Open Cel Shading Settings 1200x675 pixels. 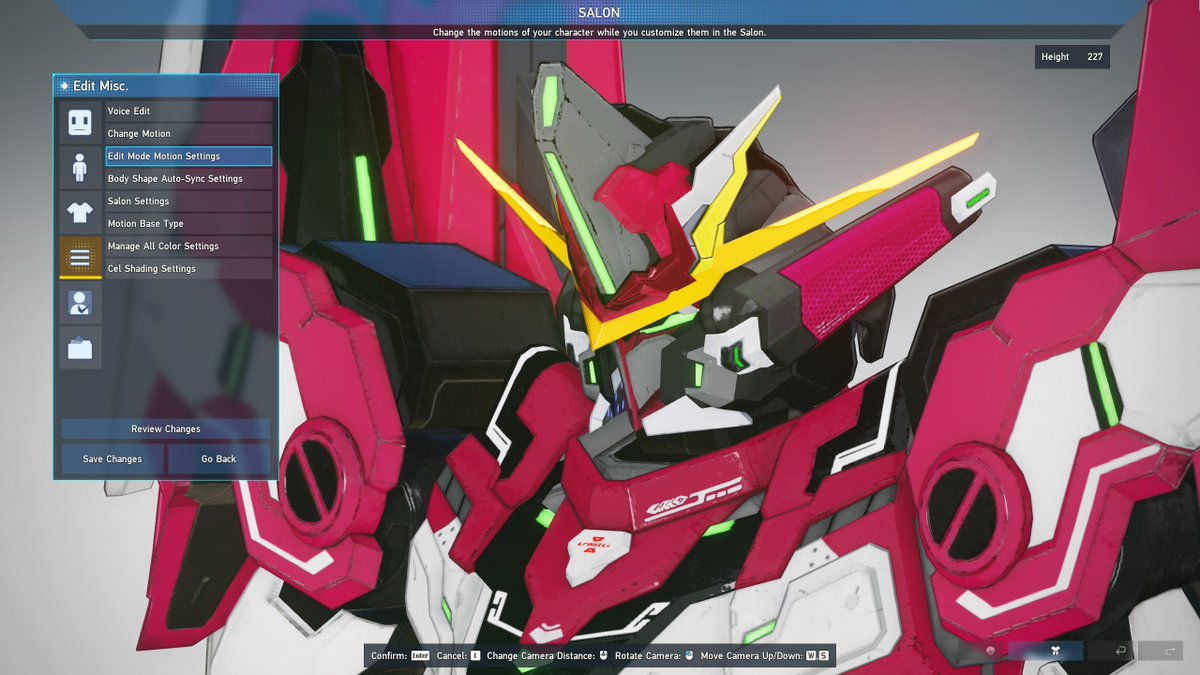[x=189, y=269]
